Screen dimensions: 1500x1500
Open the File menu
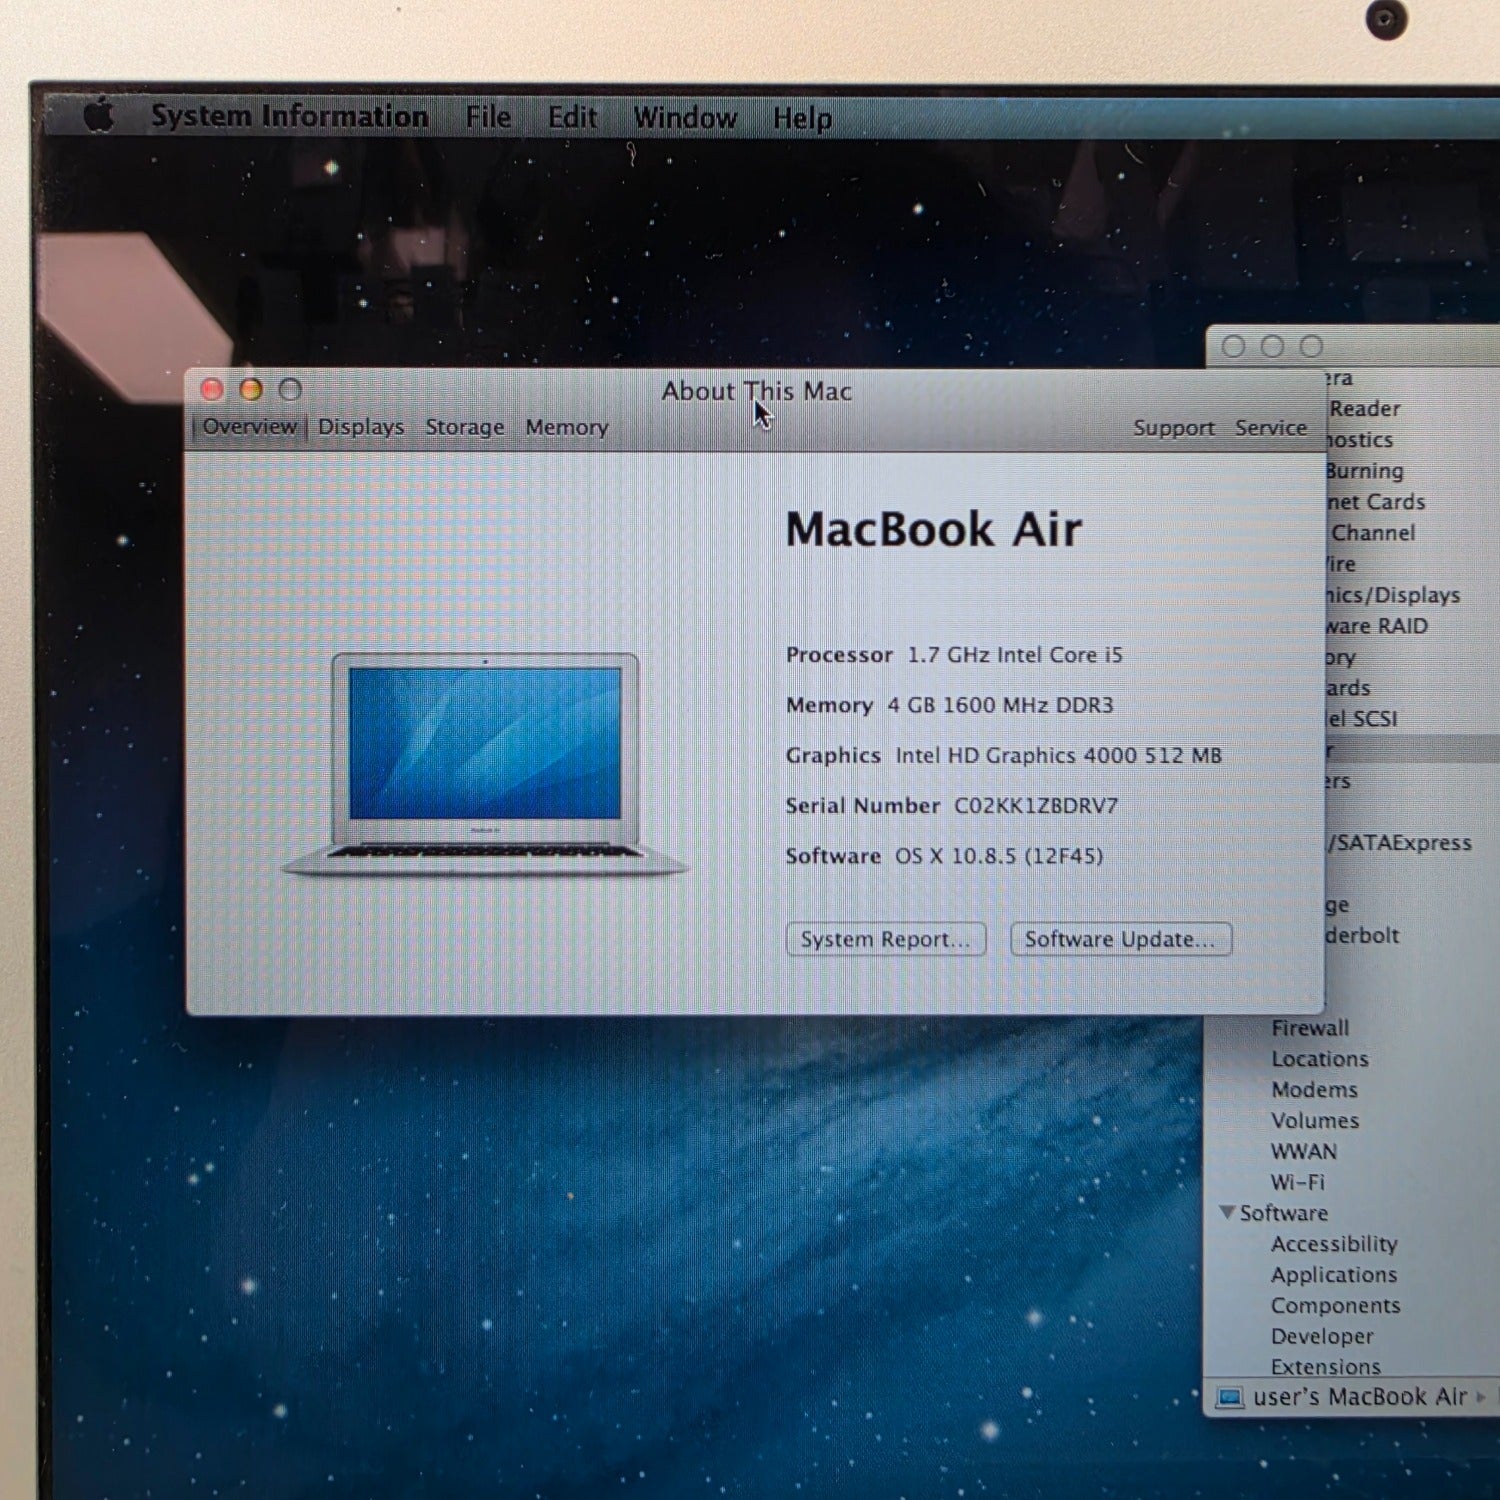click(488, 117)
